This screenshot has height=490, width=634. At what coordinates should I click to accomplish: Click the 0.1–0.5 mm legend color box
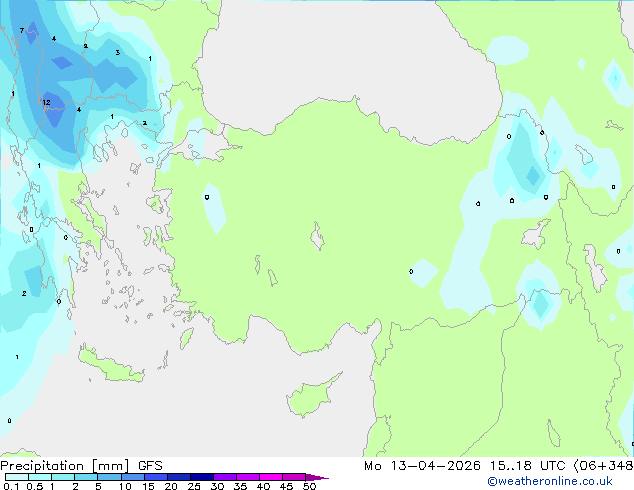pyautogui.click(x=17, y=477)
